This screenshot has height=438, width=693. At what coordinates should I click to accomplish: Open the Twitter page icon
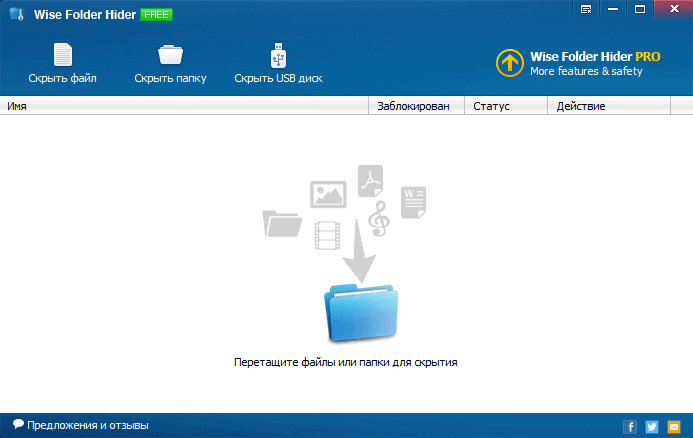[x=652, y=427]
